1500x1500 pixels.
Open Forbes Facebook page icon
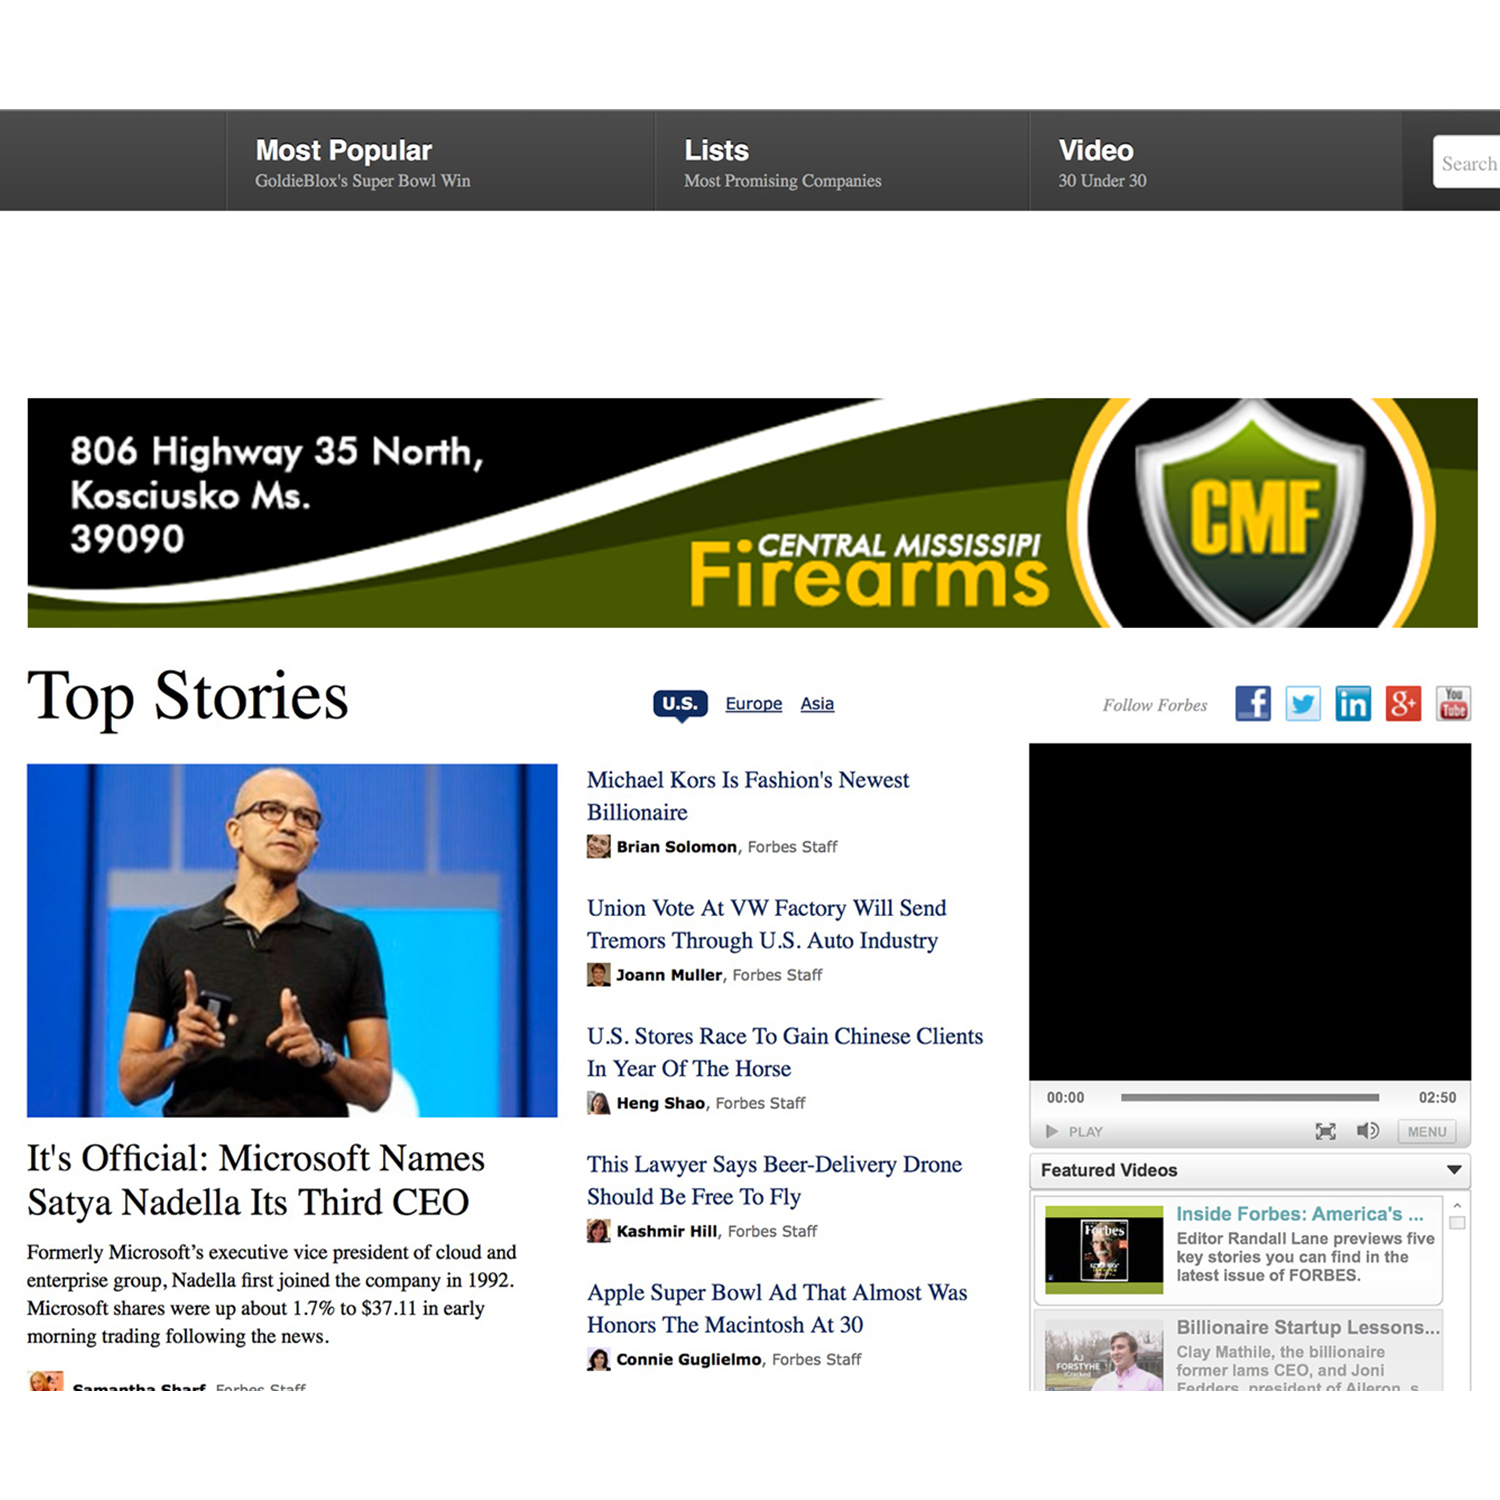pyautogui.click(x=1252, y=704)
